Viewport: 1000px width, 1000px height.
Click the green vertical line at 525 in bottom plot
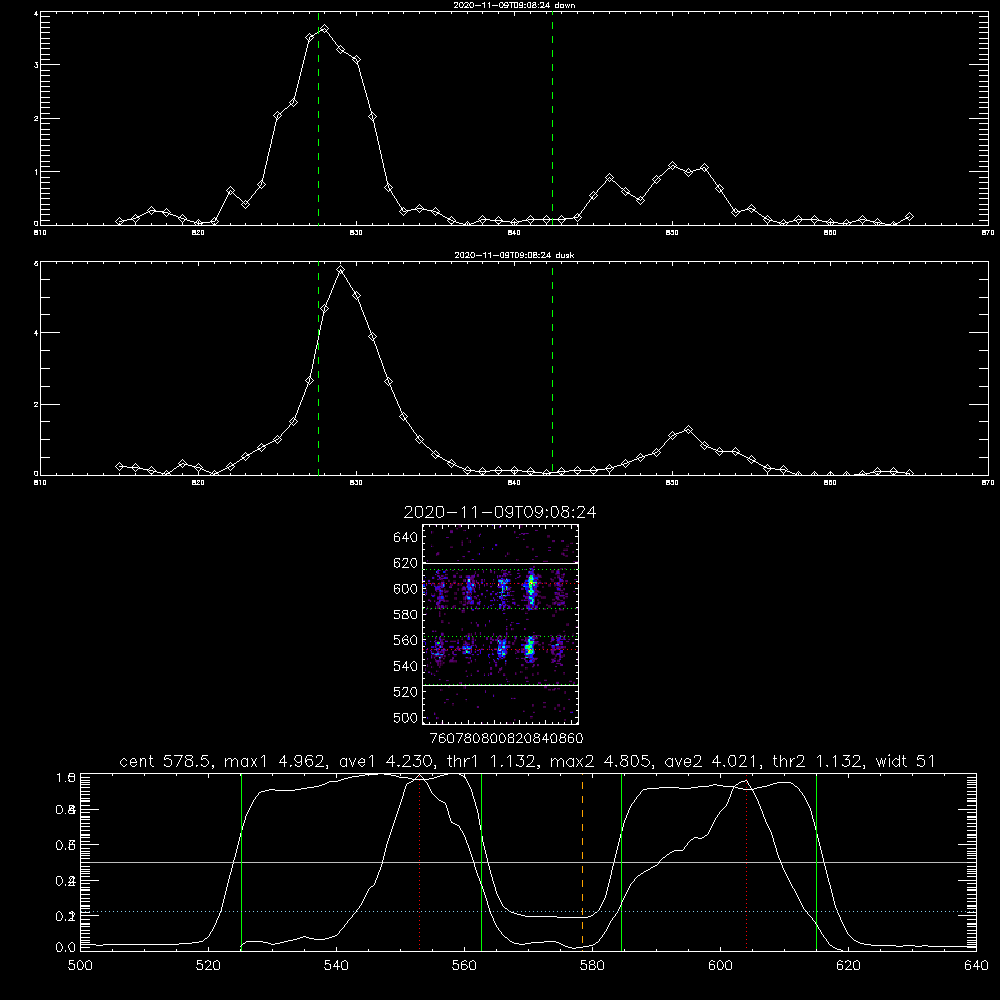(x=241, y=860)
